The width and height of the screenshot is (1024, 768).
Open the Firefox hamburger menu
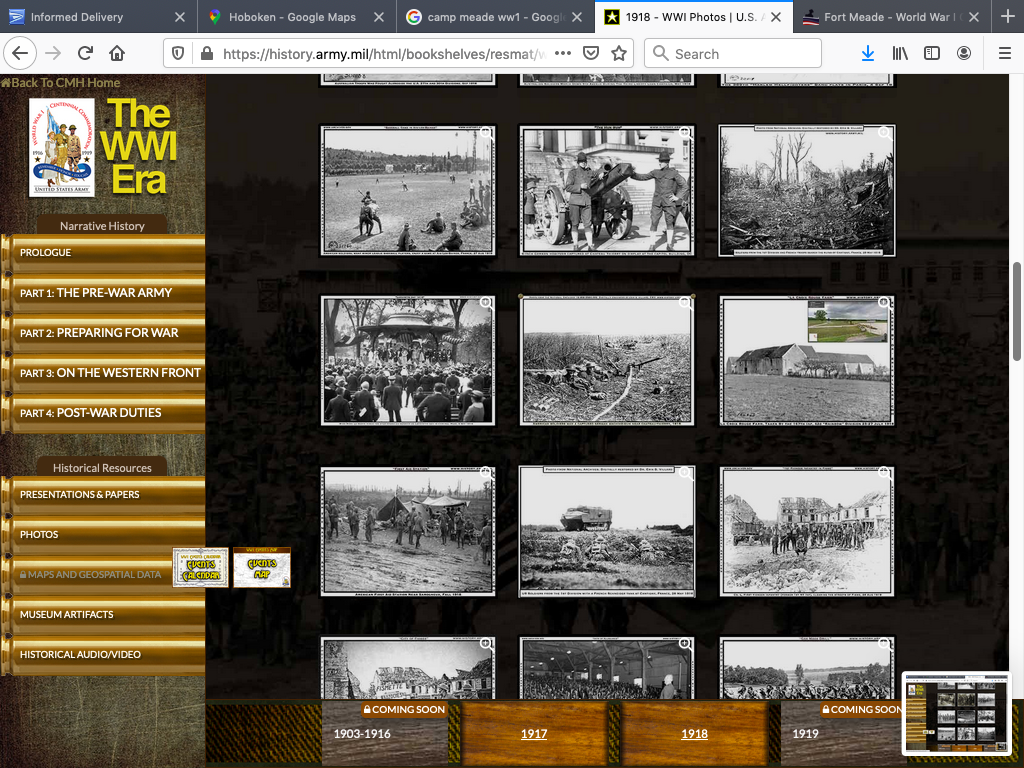tap(1003, 53)
